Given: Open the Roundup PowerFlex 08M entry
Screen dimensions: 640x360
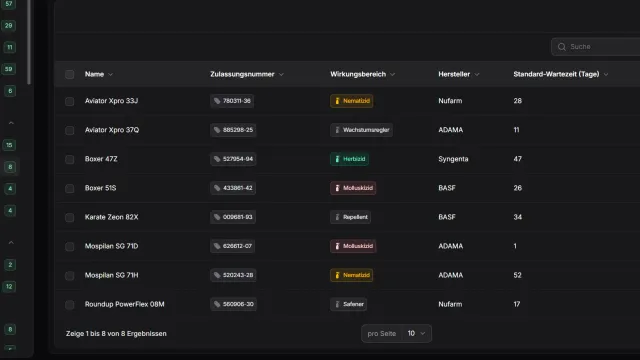Looking at the screenshot, I should 124,304.
